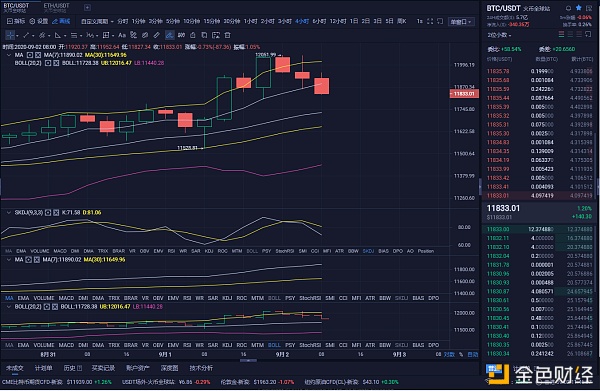Click the pop-out window icon beside fullscreen
Image resolution: width=600 pixels, height=391 pixels.
(440, 21)
